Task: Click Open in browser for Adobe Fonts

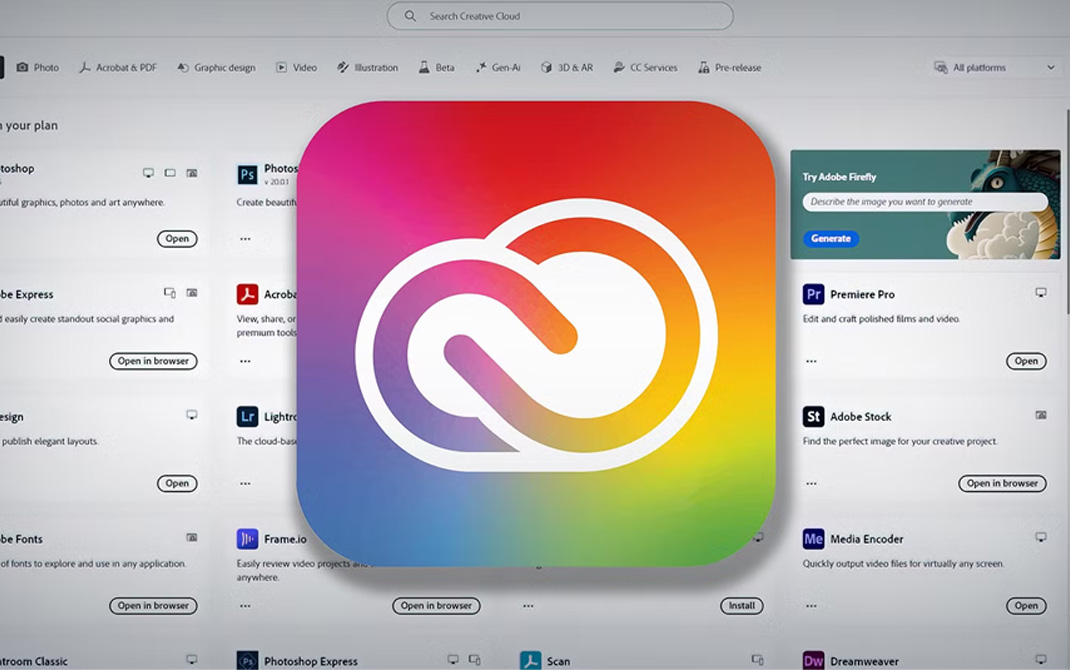Action: pyautogui.click(x=153, y=605)
